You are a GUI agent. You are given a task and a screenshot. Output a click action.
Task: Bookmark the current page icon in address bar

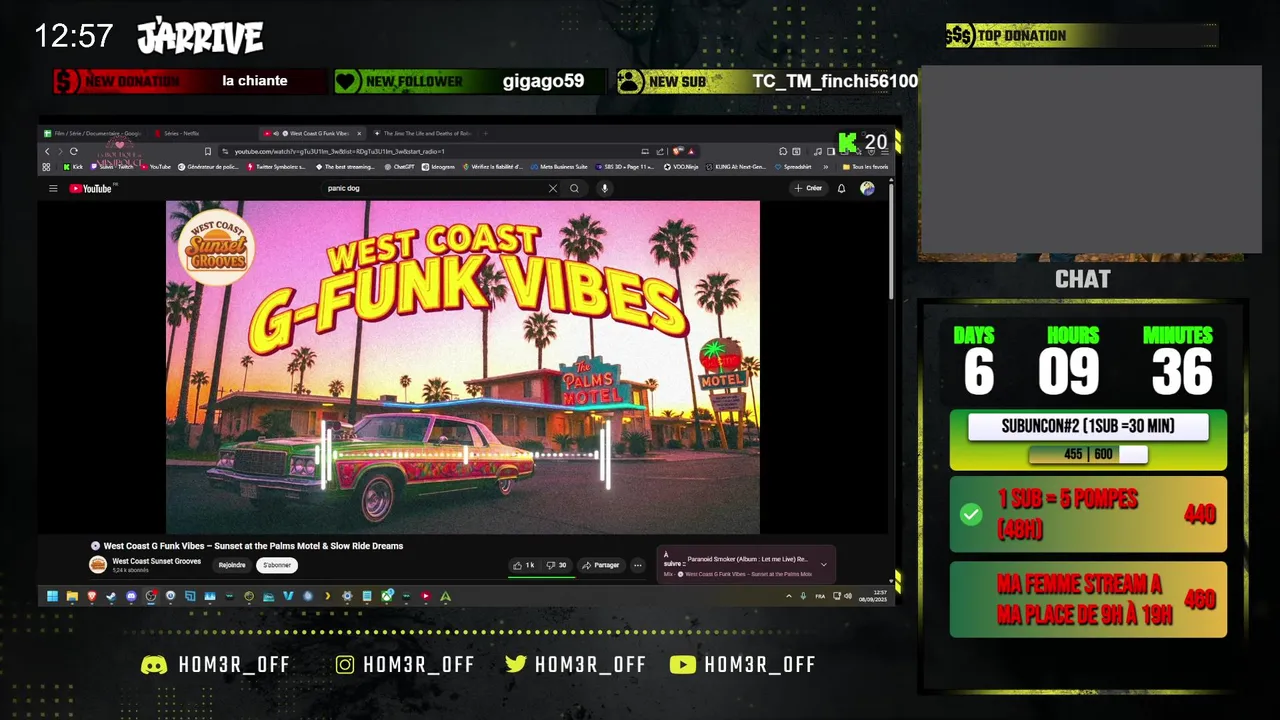208,151
